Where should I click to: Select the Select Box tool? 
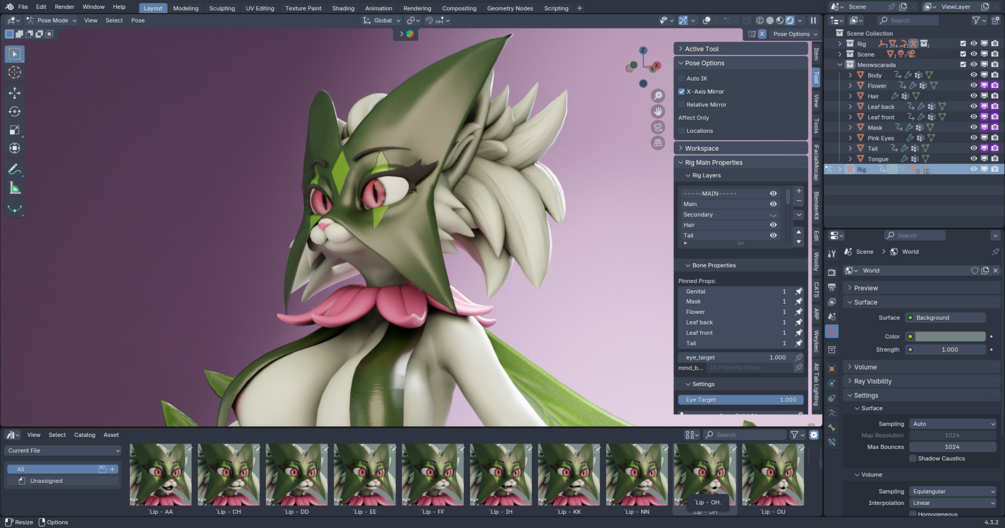click(x=14, y=54)
